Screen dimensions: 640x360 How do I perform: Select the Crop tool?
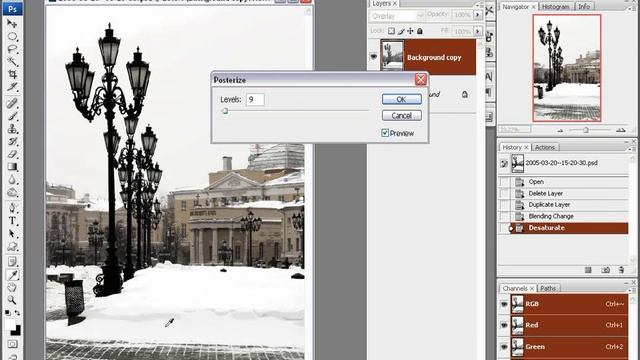(12, 74)
